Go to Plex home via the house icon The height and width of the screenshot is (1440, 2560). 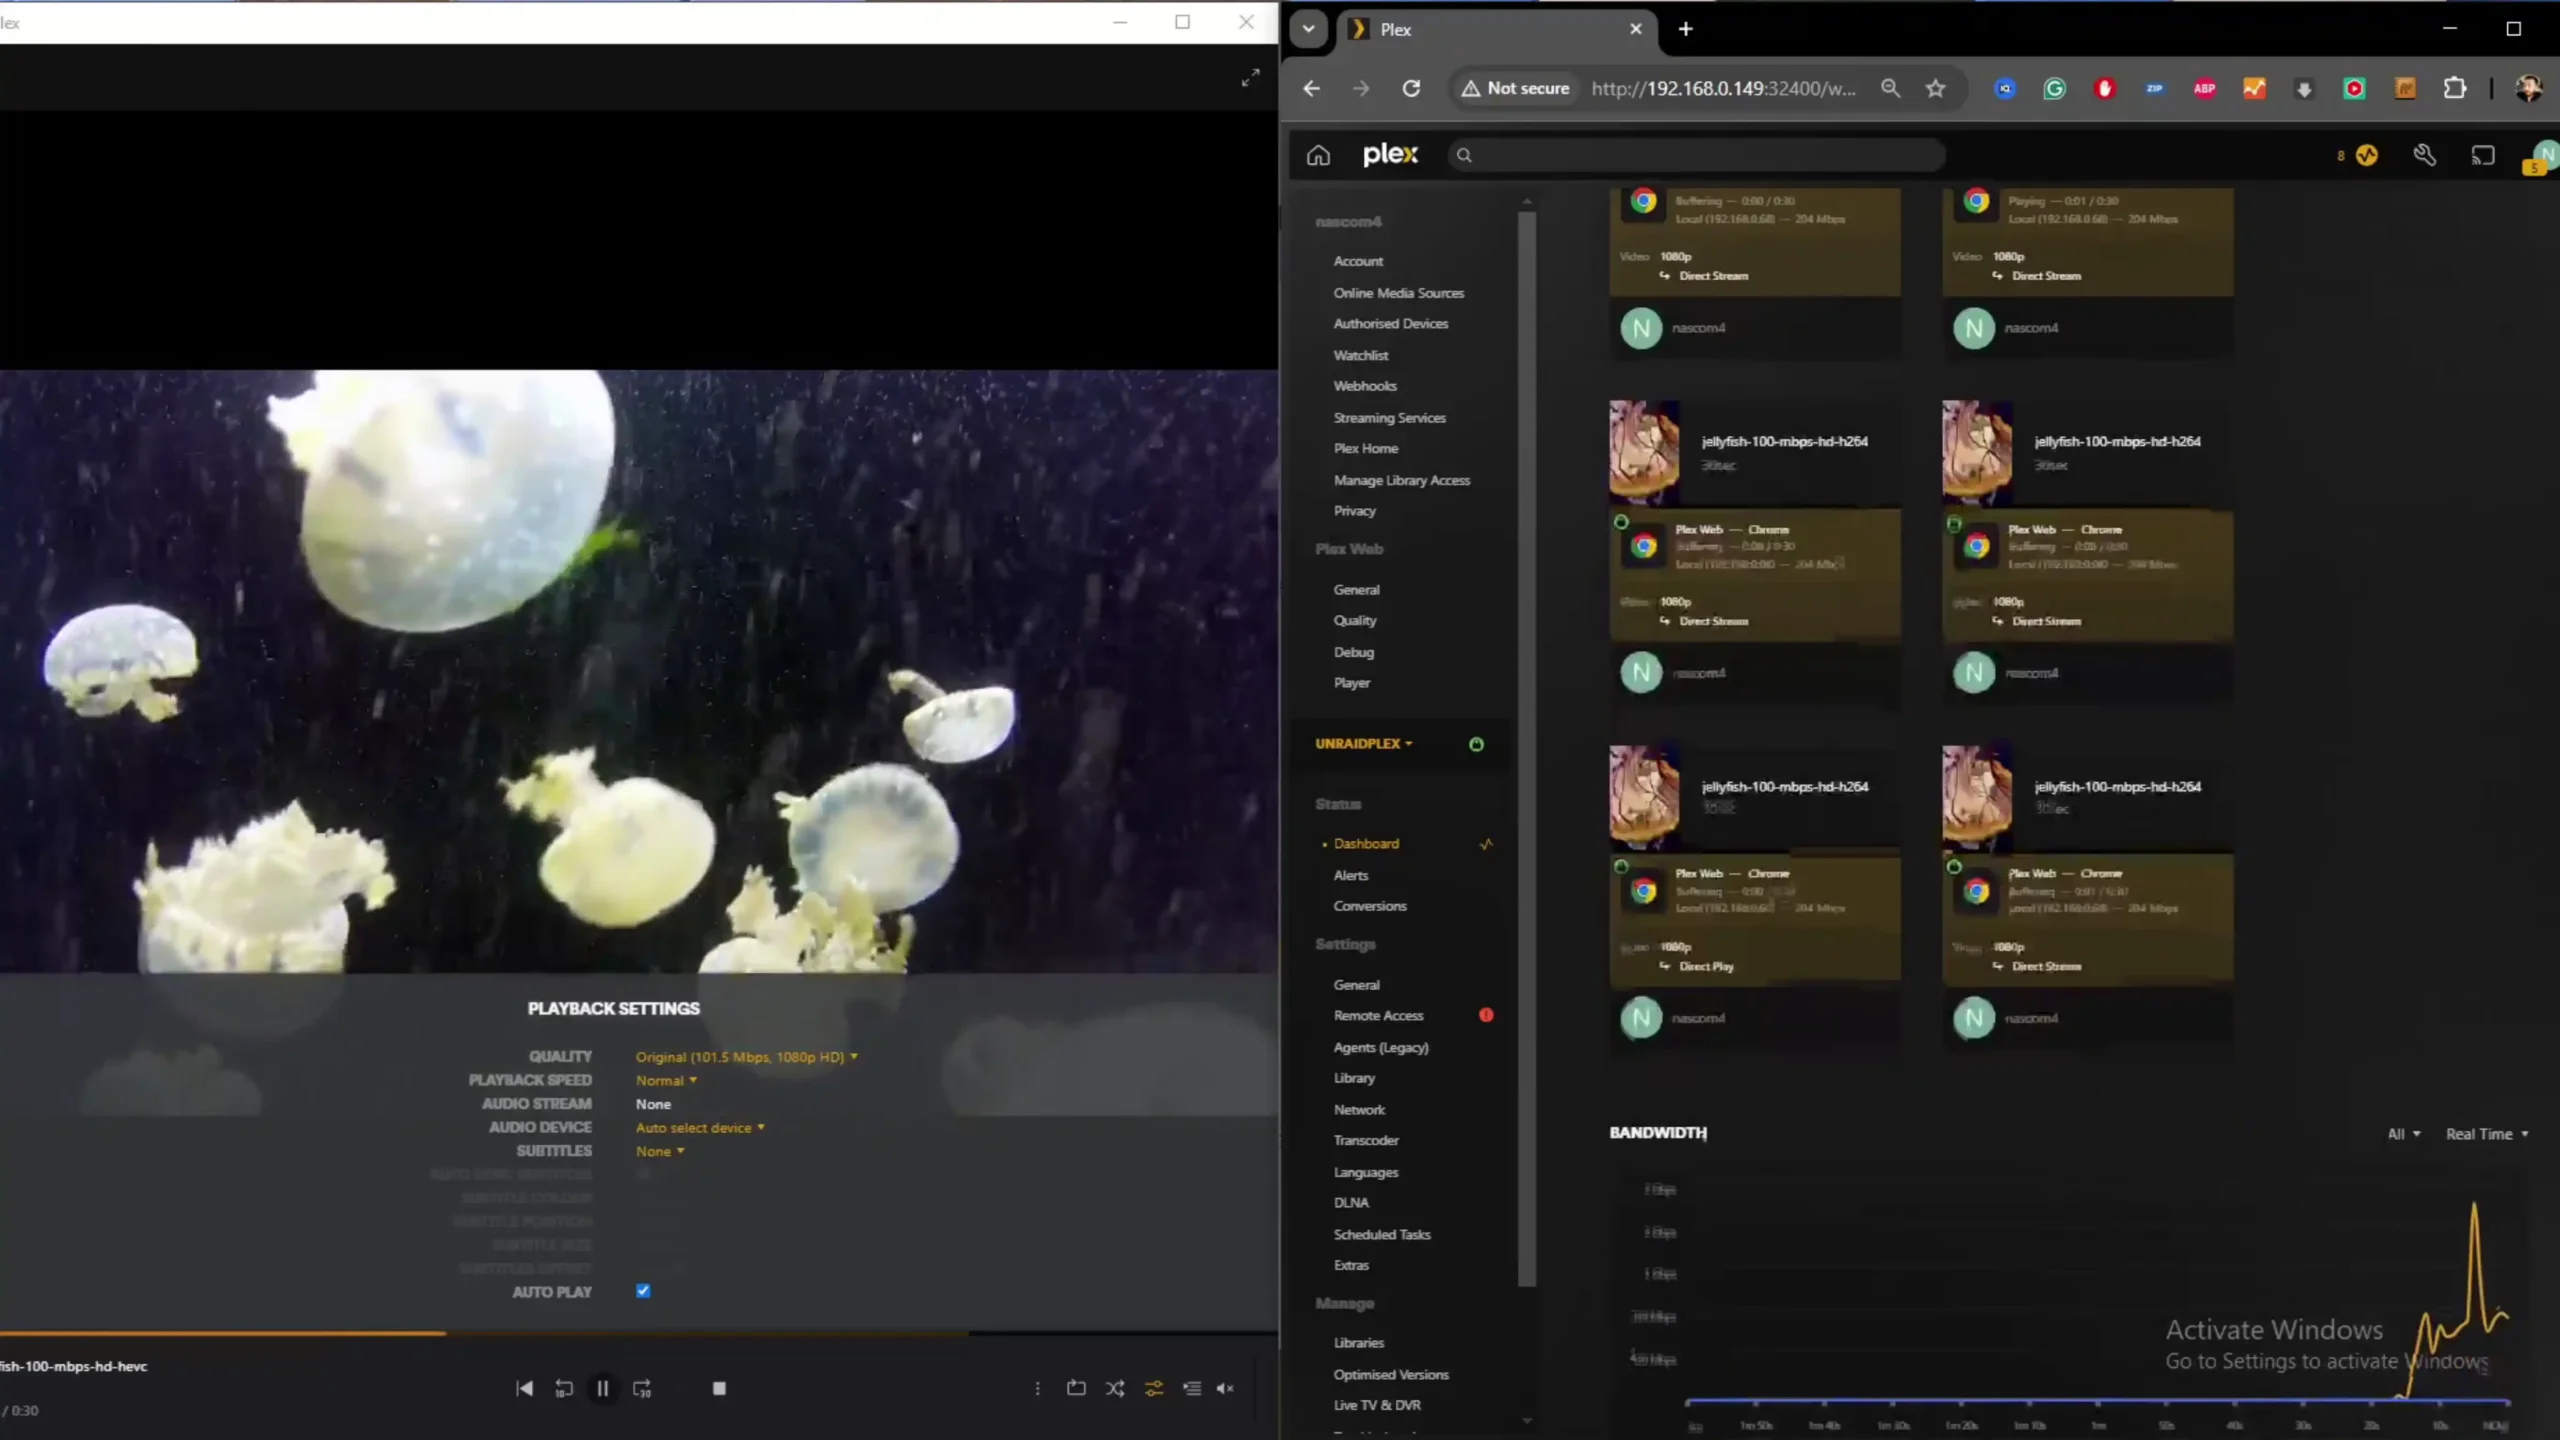1318,155
